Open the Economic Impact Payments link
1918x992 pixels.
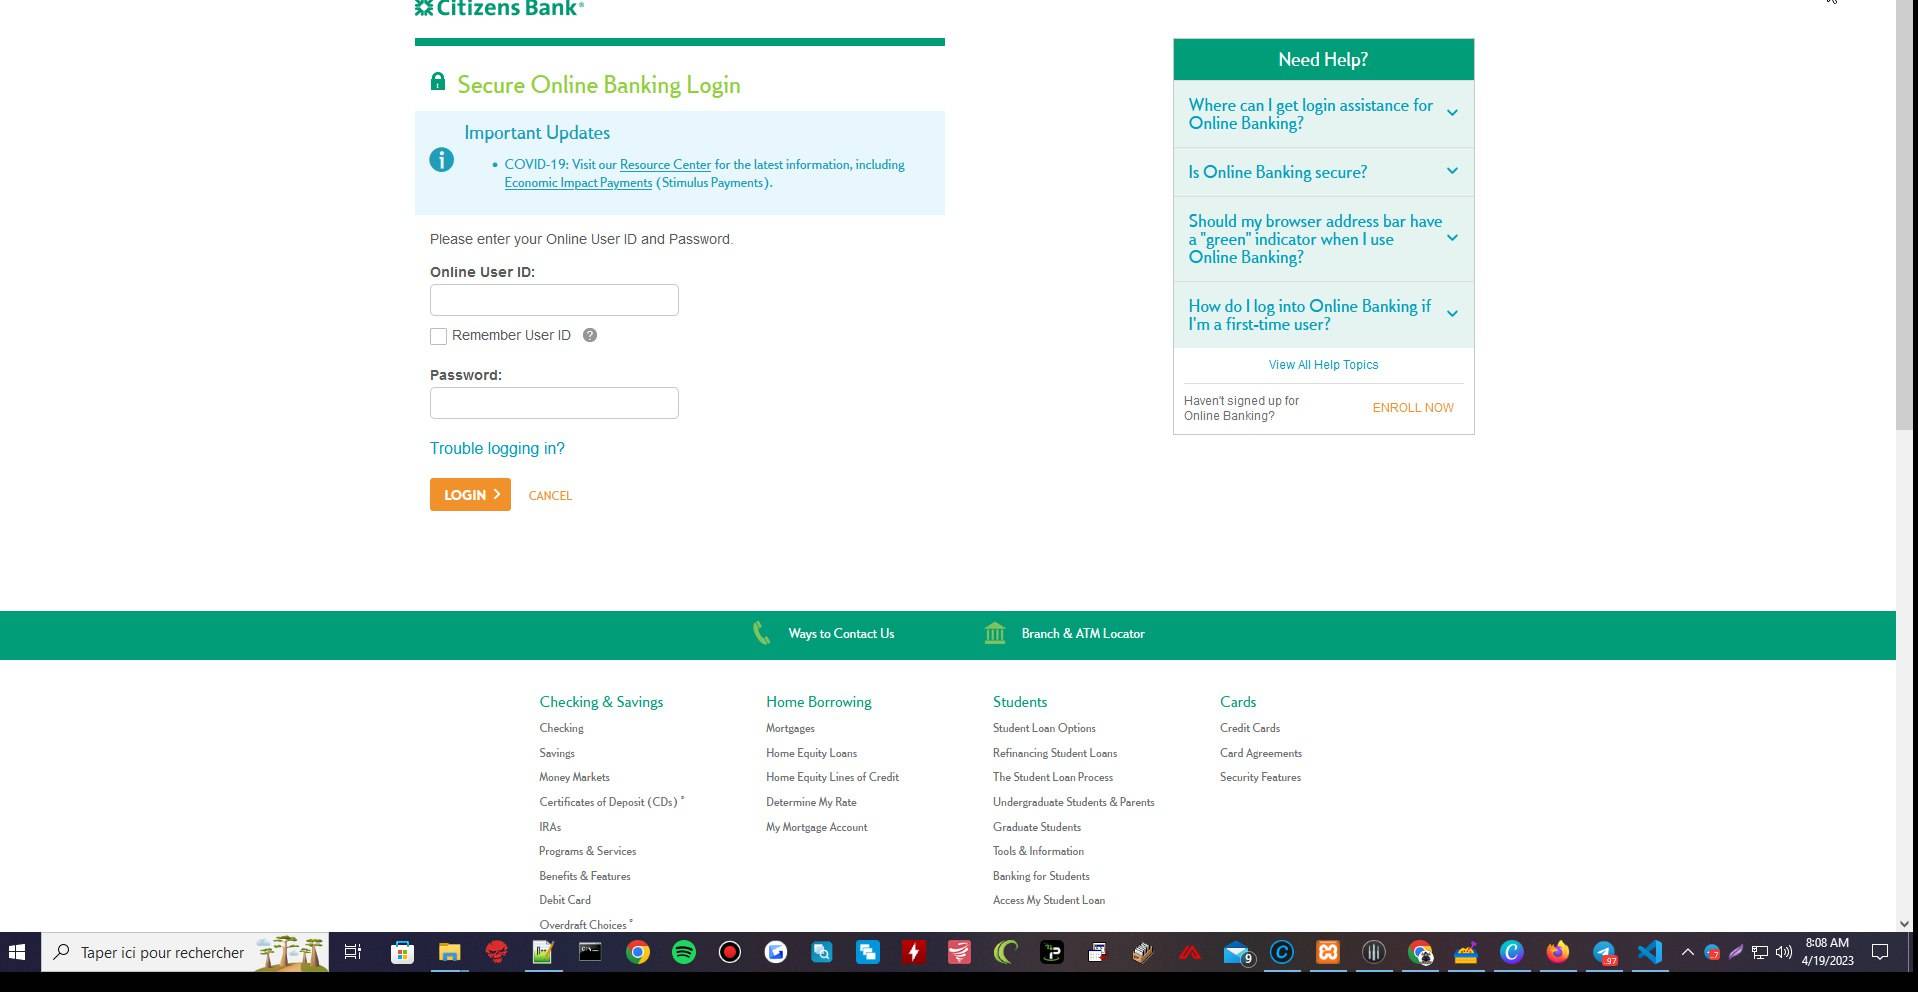[578, 183]
